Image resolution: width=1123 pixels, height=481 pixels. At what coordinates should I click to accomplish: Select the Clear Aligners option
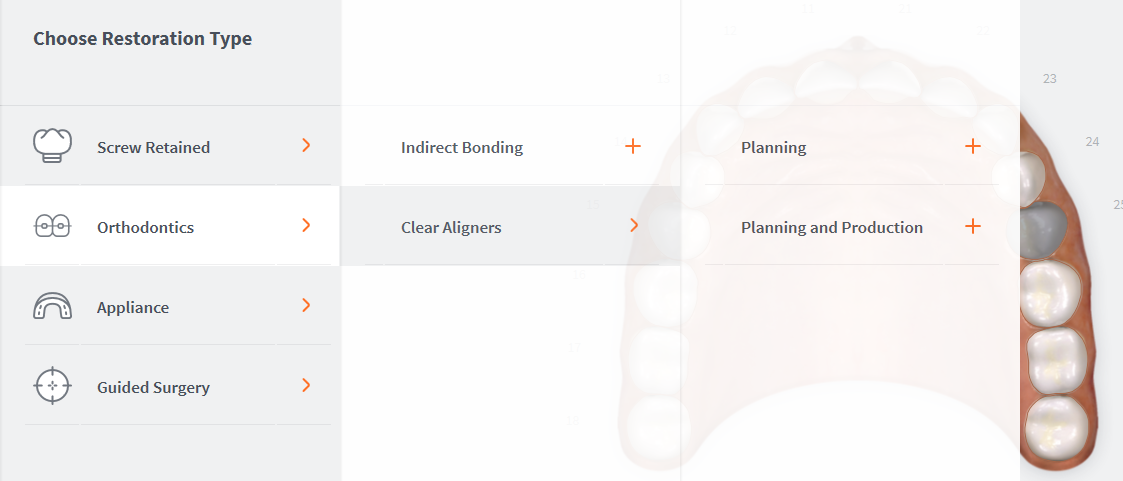pos(451,227)
